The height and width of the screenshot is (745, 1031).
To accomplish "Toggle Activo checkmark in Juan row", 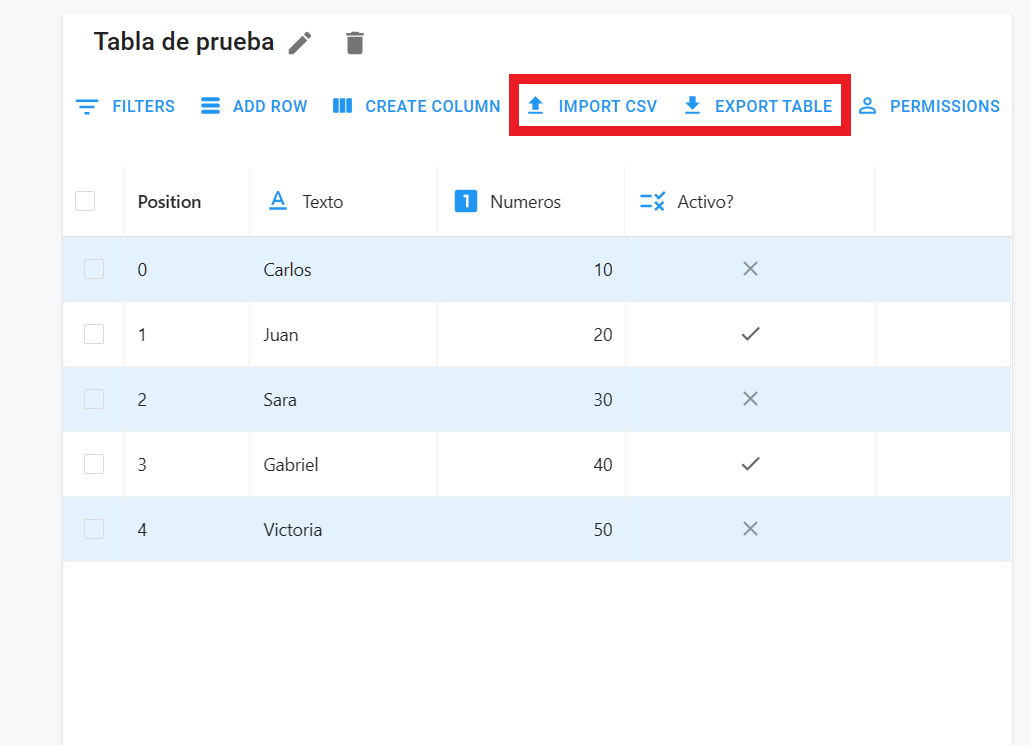I will (750, 334).
